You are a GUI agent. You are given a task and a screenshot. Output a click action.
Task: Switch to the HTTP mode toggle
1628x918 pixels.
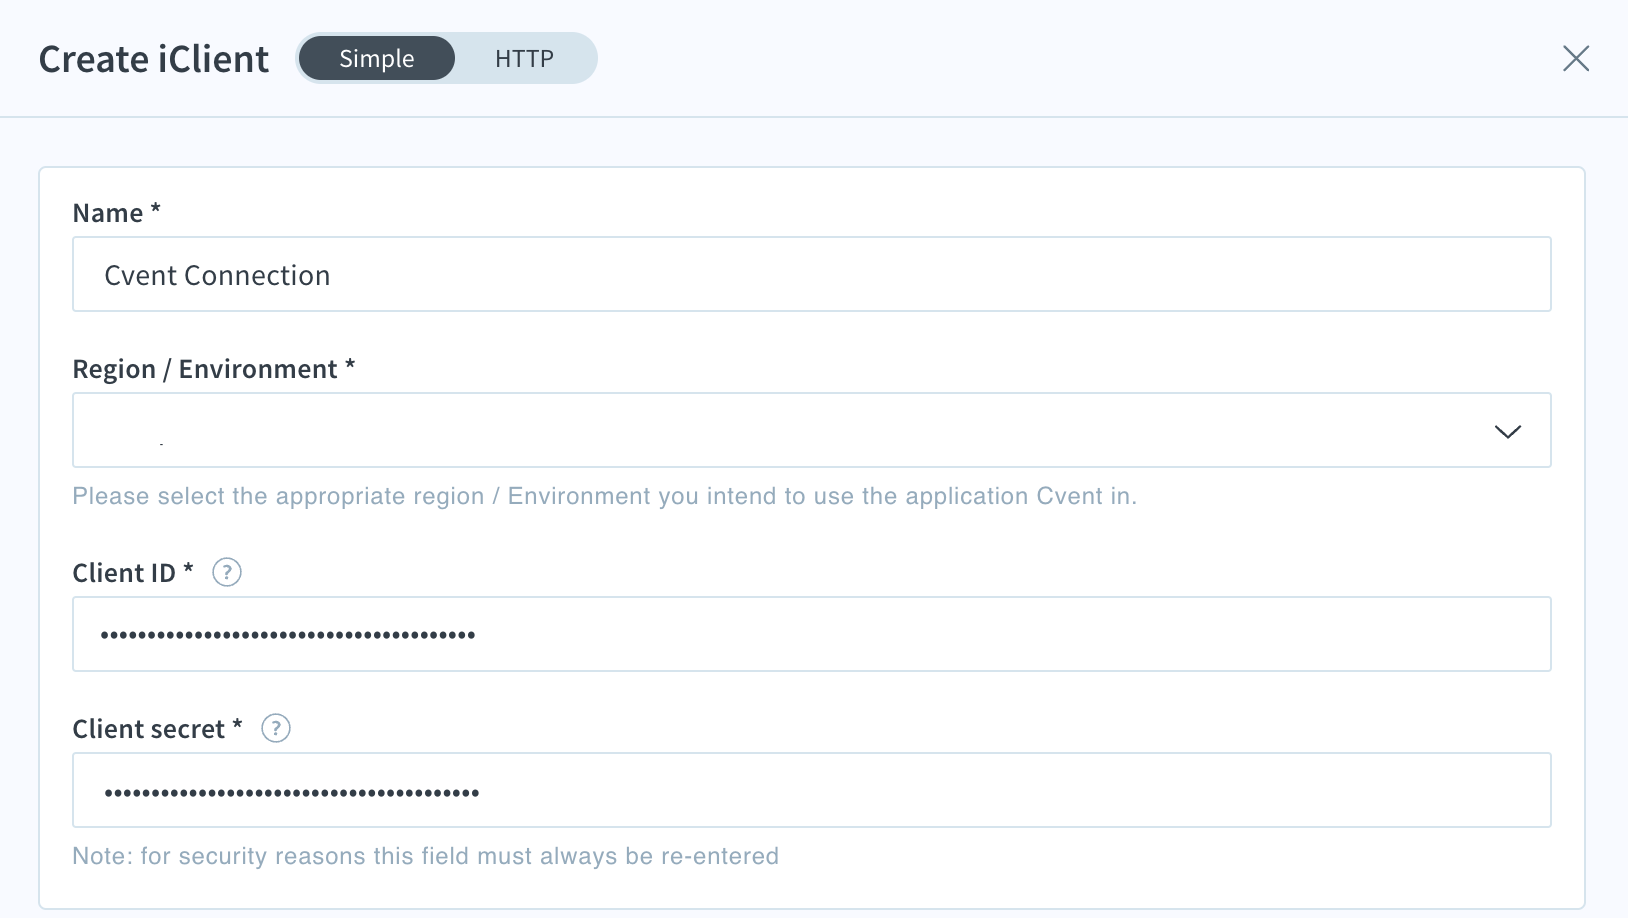tap(524, 58)
